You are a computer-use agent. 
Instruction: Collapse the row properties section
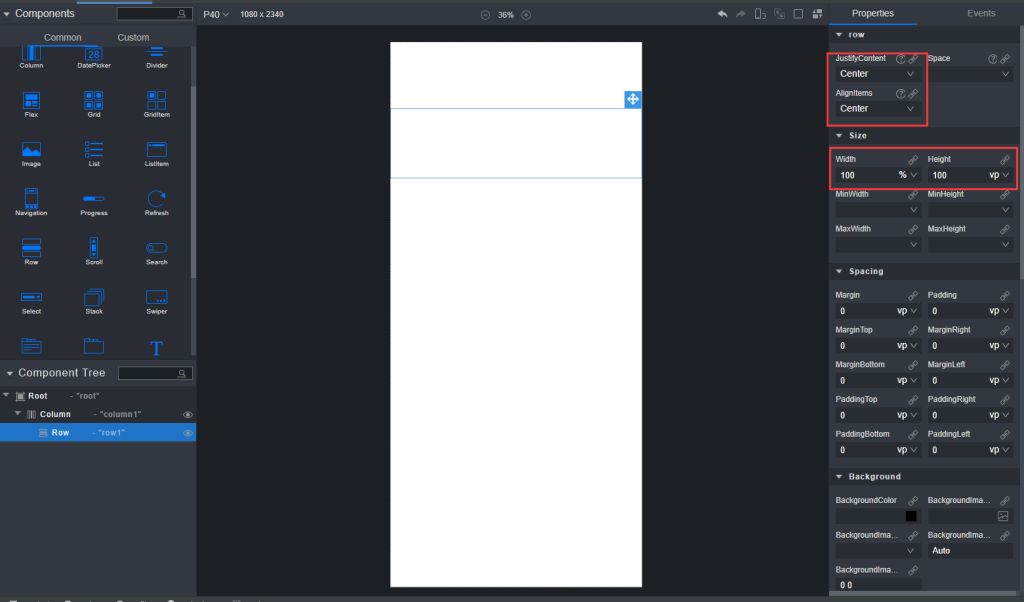(x=839, y=35)
